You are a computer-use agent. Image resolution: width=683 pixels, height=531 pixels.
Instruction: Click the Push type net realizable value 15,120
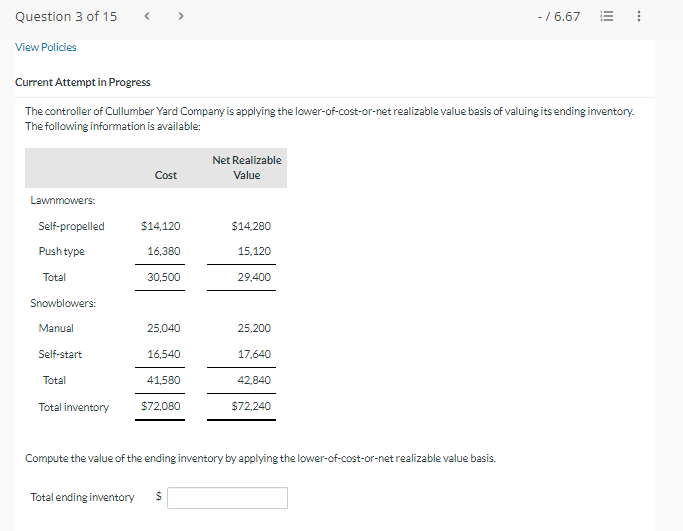[x=250, y=251]
